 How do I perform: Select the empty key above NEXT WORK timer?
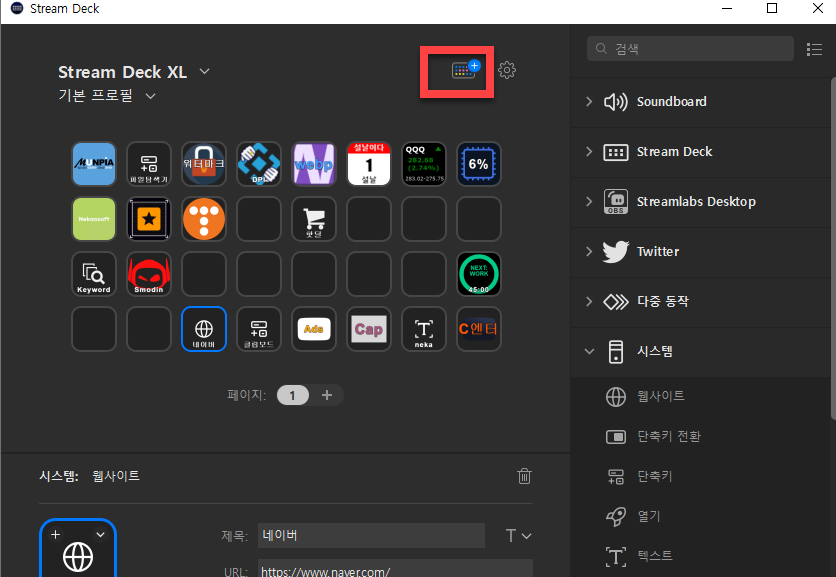479,219
